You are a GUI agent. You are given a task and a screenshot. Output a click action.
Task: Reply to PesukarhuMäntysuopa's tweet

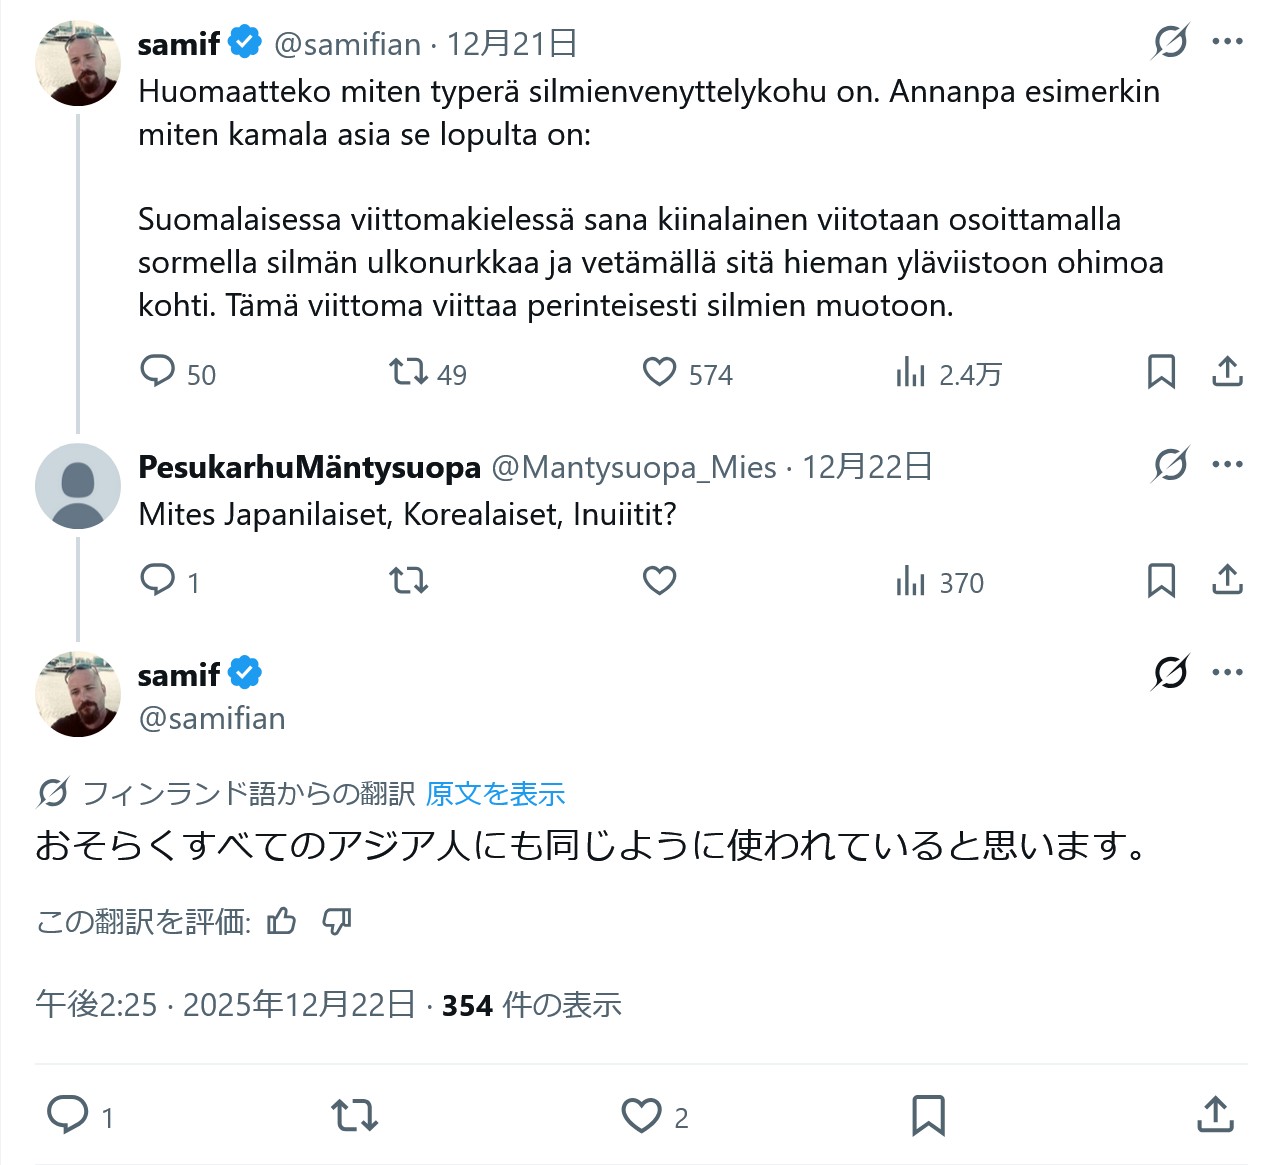point(158,580)
